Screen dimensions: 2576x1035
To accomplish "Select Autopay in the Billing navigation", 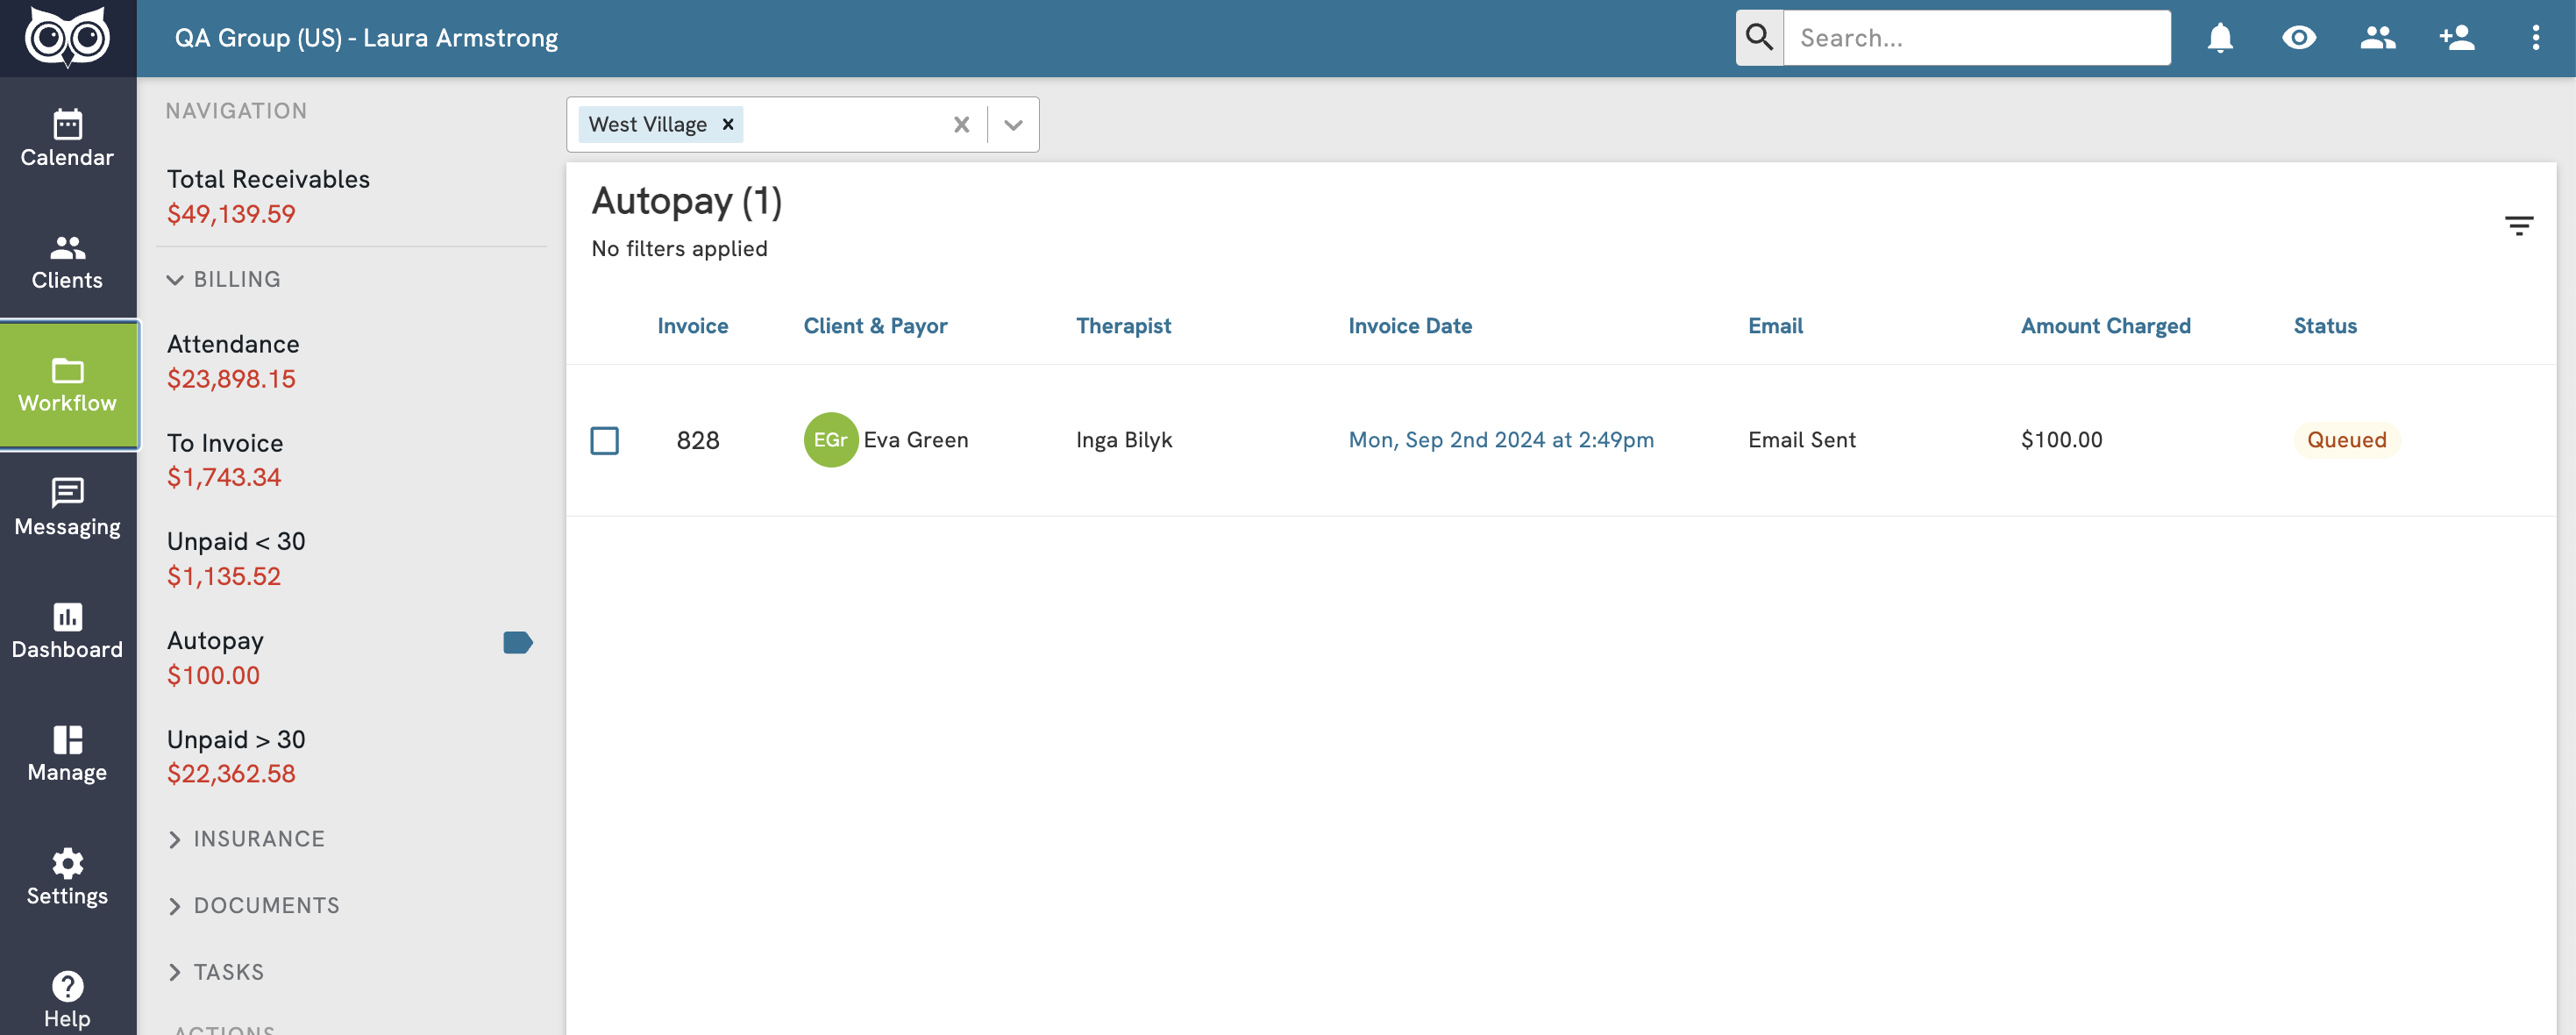I will click(215, 640).
